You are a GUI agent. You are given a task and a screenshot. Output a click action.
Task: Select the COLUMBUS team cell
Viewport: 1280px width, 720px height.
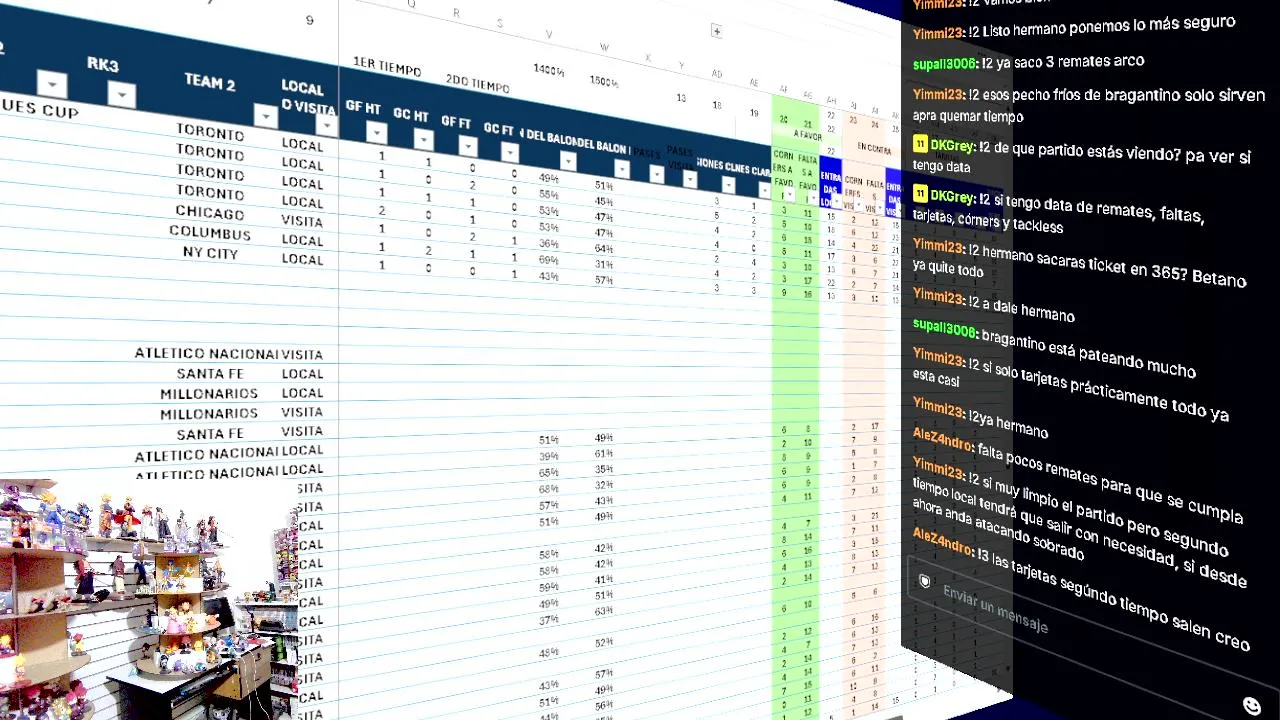209,232
